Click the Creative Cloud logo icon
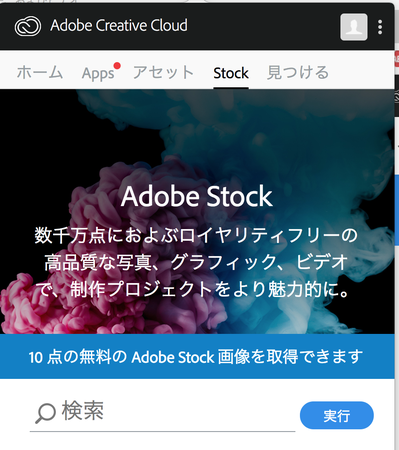Viewport: 399px width, 450px height. coord(28,26)
